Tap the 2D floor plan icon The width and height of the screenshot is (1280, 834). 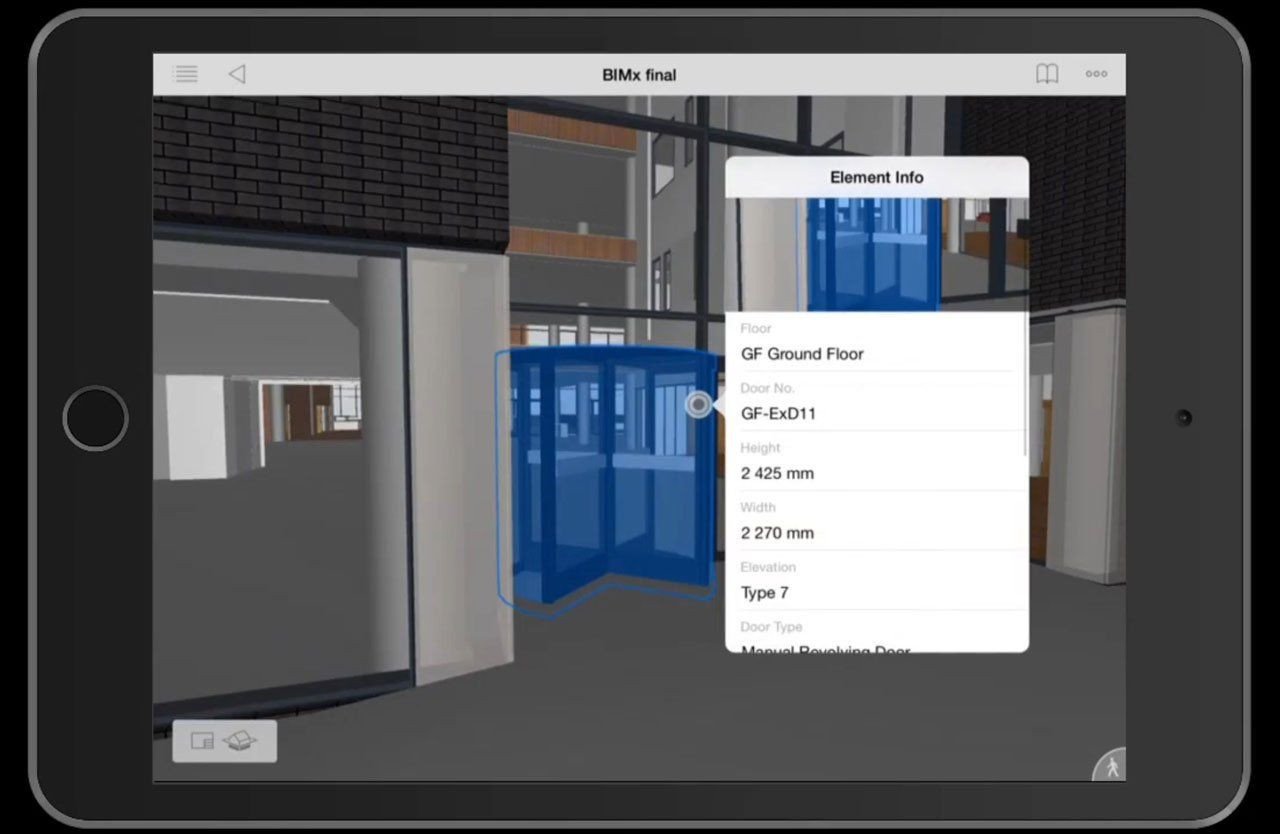point(202,741)
